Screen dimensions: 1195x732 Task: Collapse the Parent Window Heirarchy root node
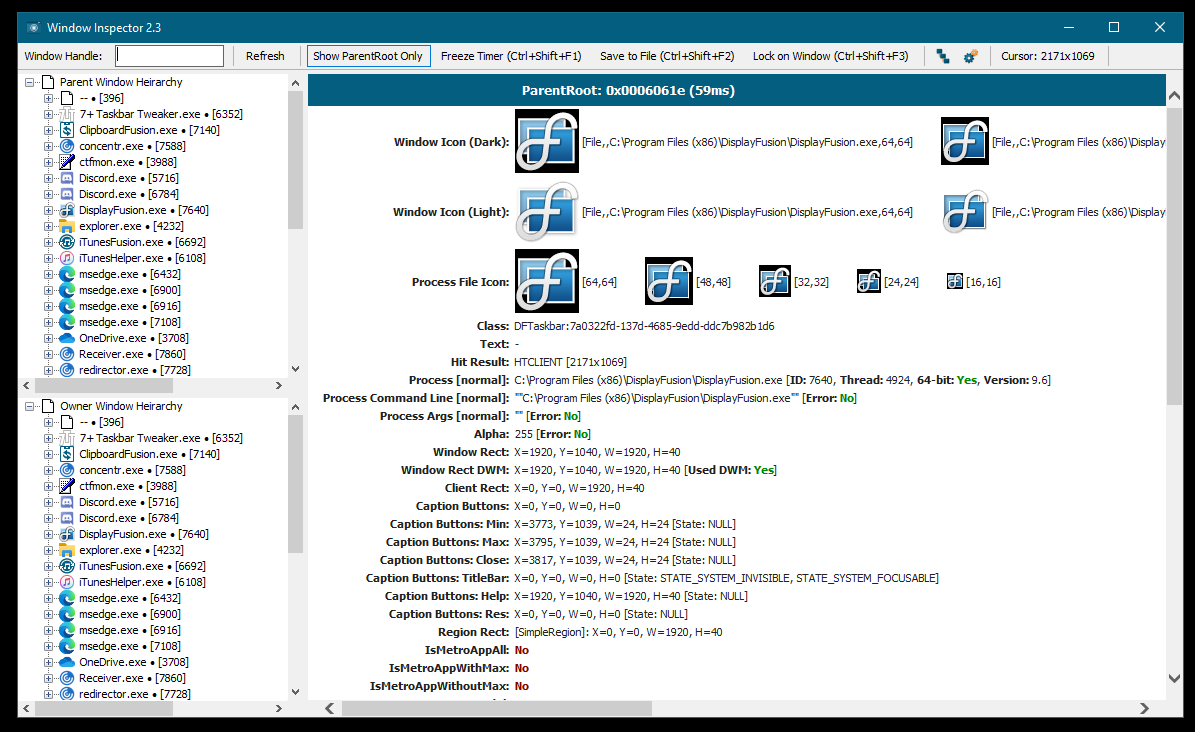(30, 82)
